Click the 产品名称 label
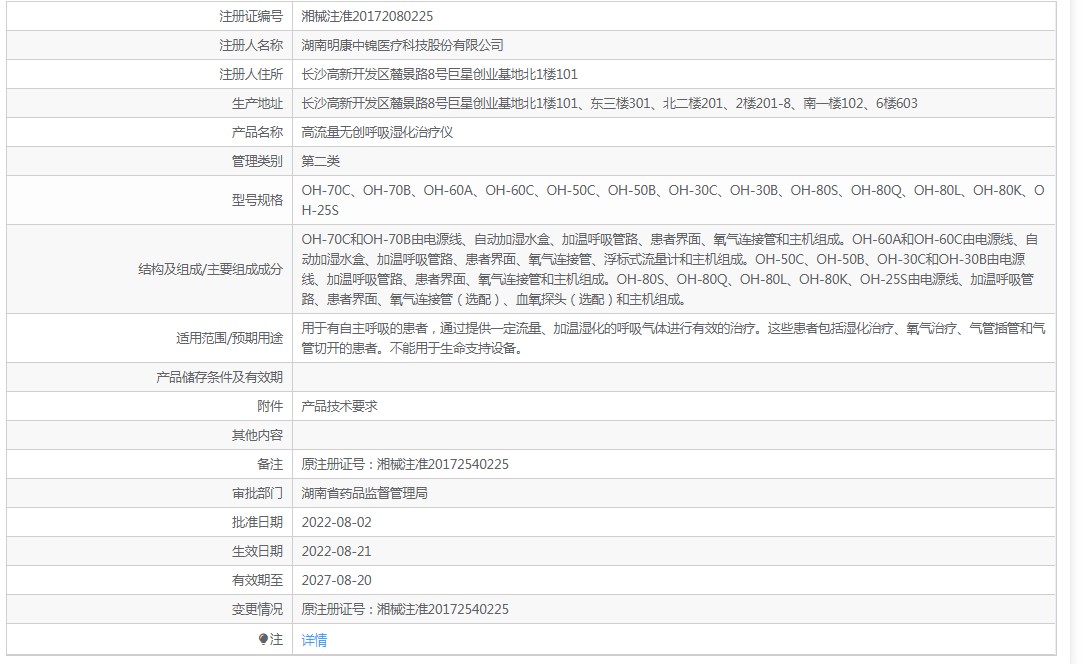Viewport: 1087px width, 664px height. point(257,132)
